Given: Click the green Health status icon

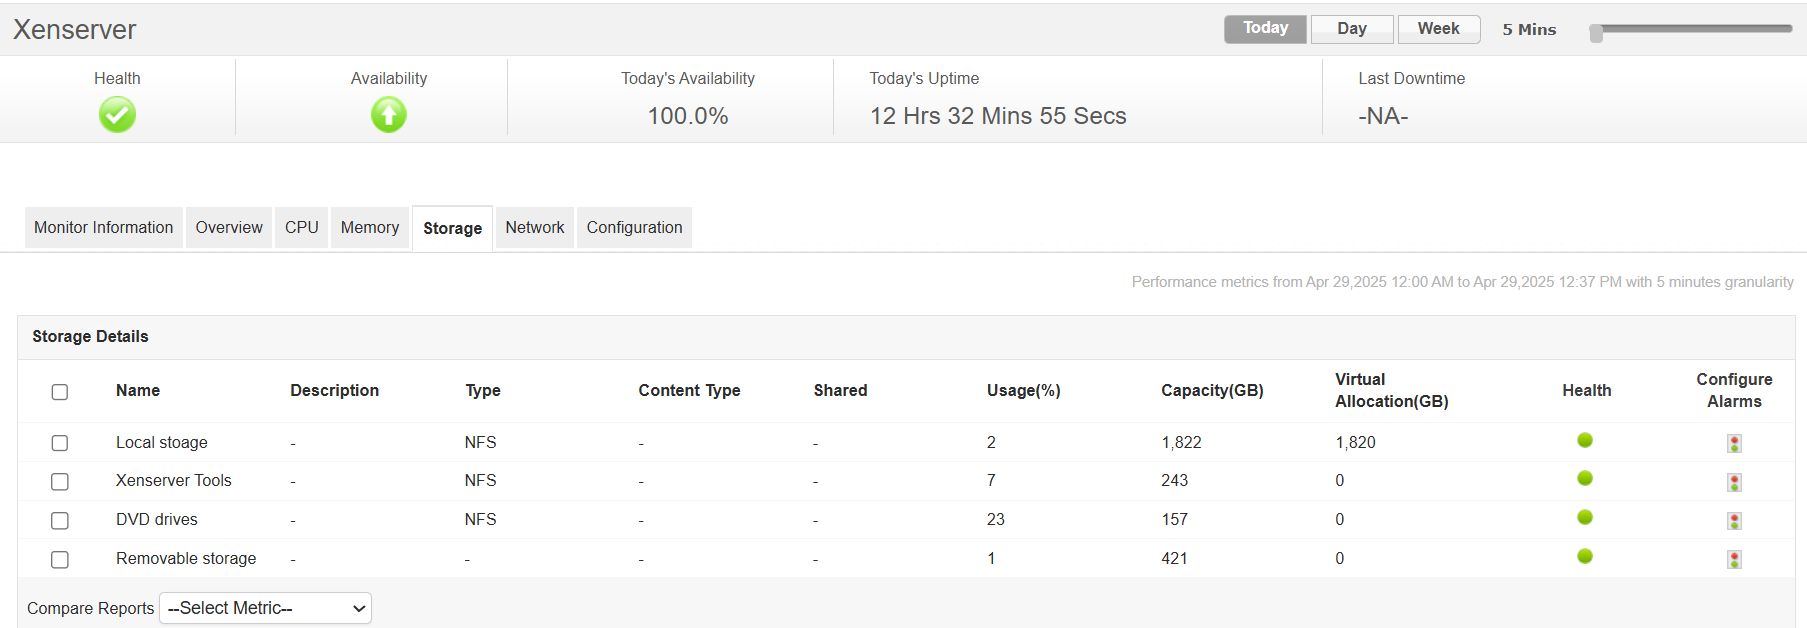Looking at the screenshot, I should coord(117,115).
